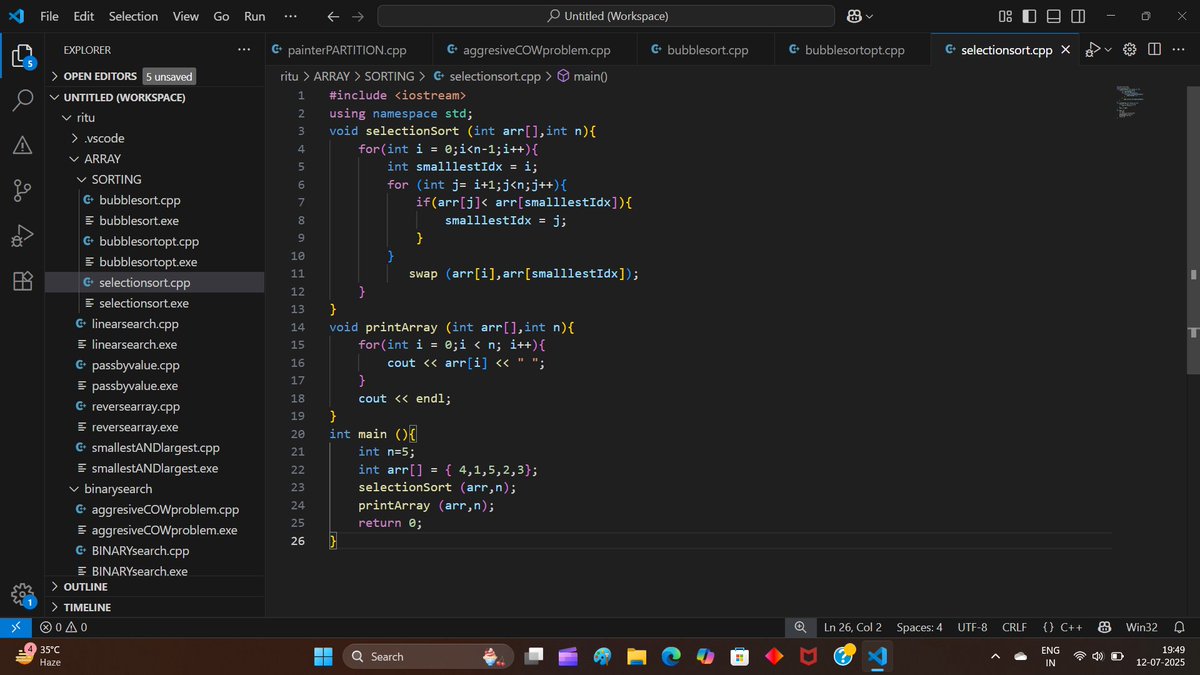Screen dimensions: 1200x675
Task: Collapse the binarysearch folder
Action: coord(155,489)
